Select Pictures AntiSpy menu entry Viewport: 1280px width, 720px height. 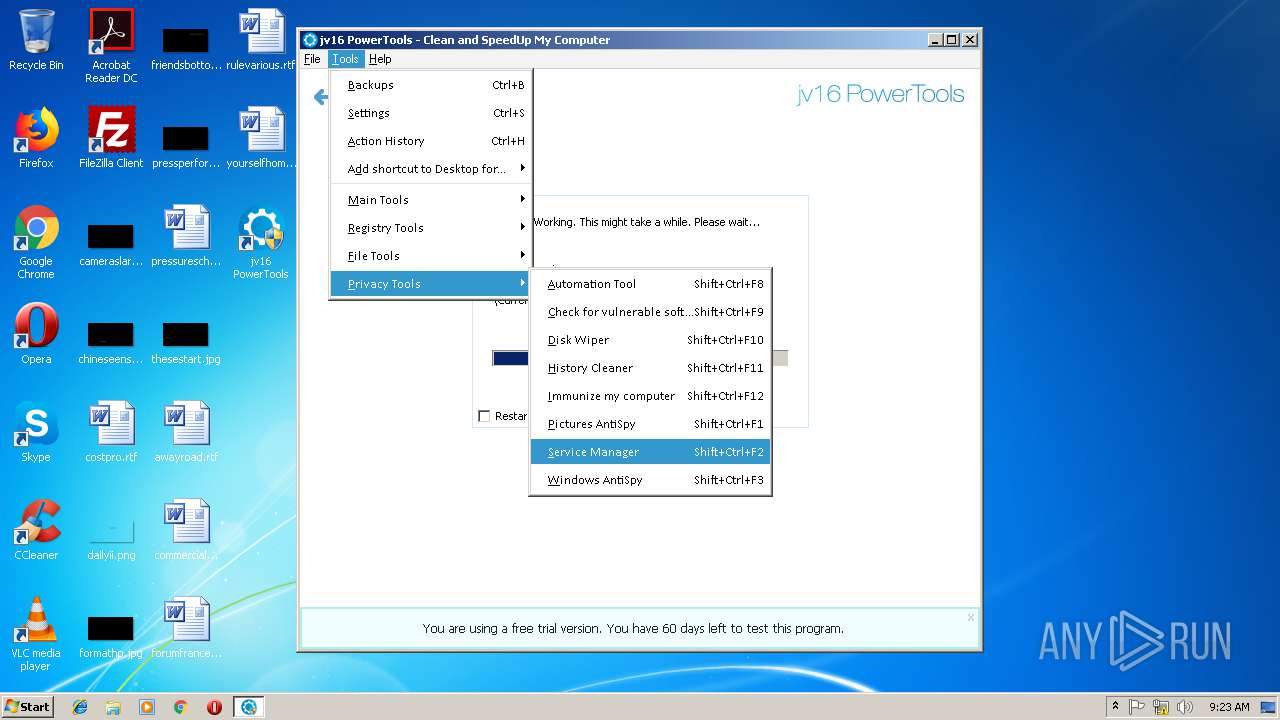(650, 424)
